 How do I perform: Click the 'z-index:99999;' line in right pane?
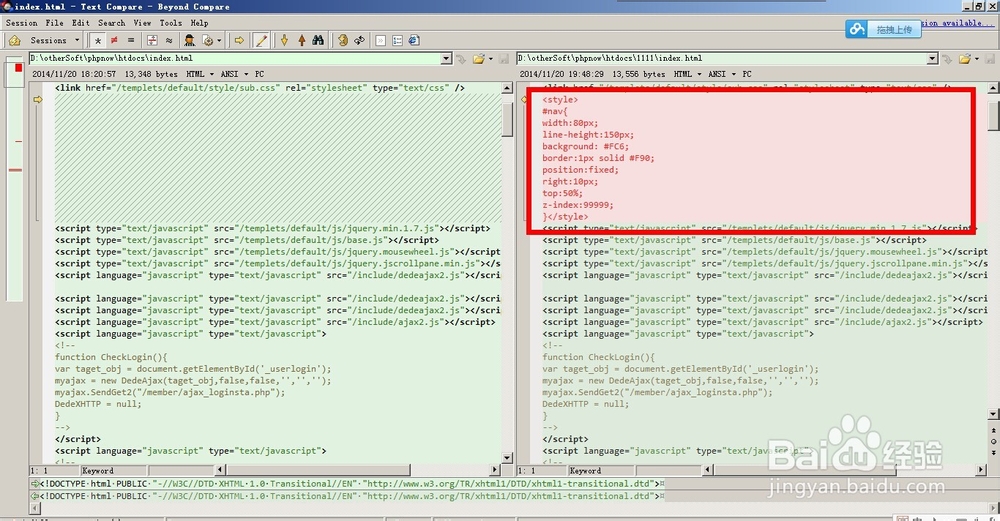pyautogui.click(x=577, y=205)
